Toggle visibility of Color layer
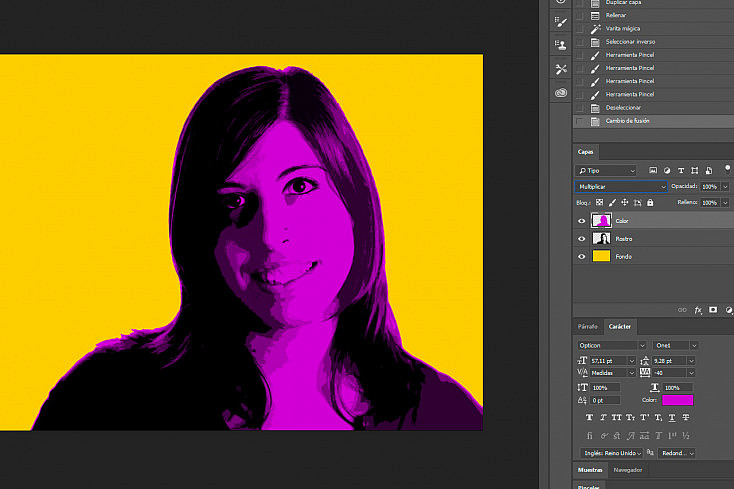This screenshot has width=734, height=489. click(x=582, y=221)
